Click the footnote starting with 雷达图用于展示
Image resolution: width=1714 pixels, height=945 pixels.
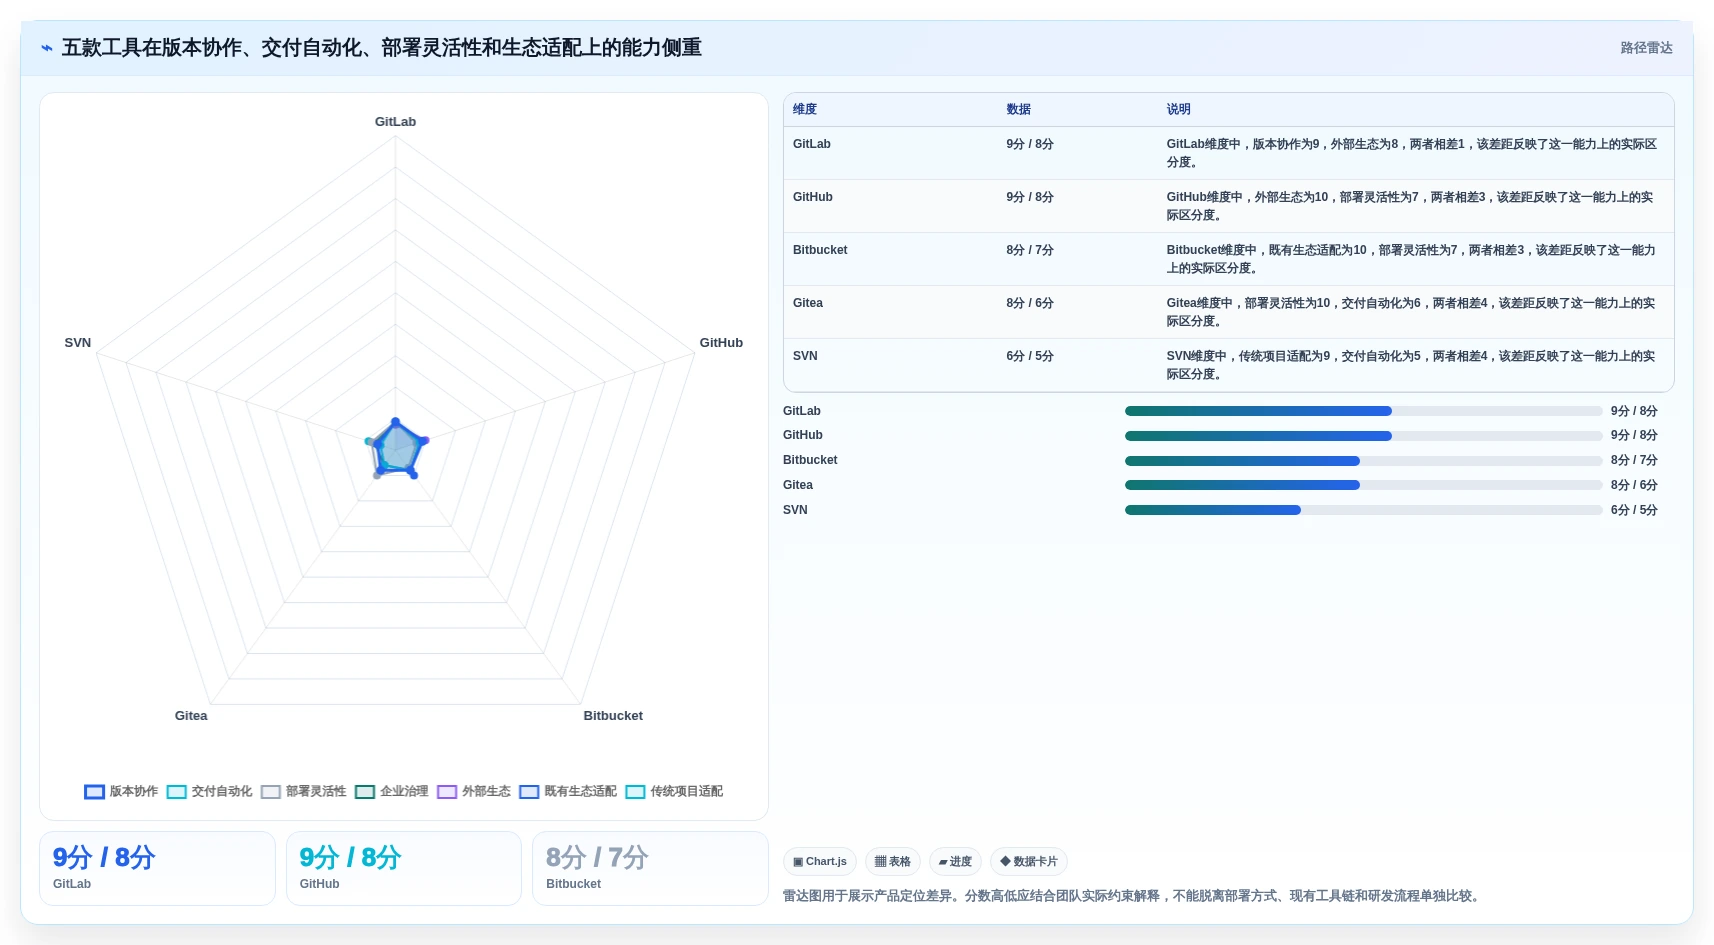[x=1132, y=896]
